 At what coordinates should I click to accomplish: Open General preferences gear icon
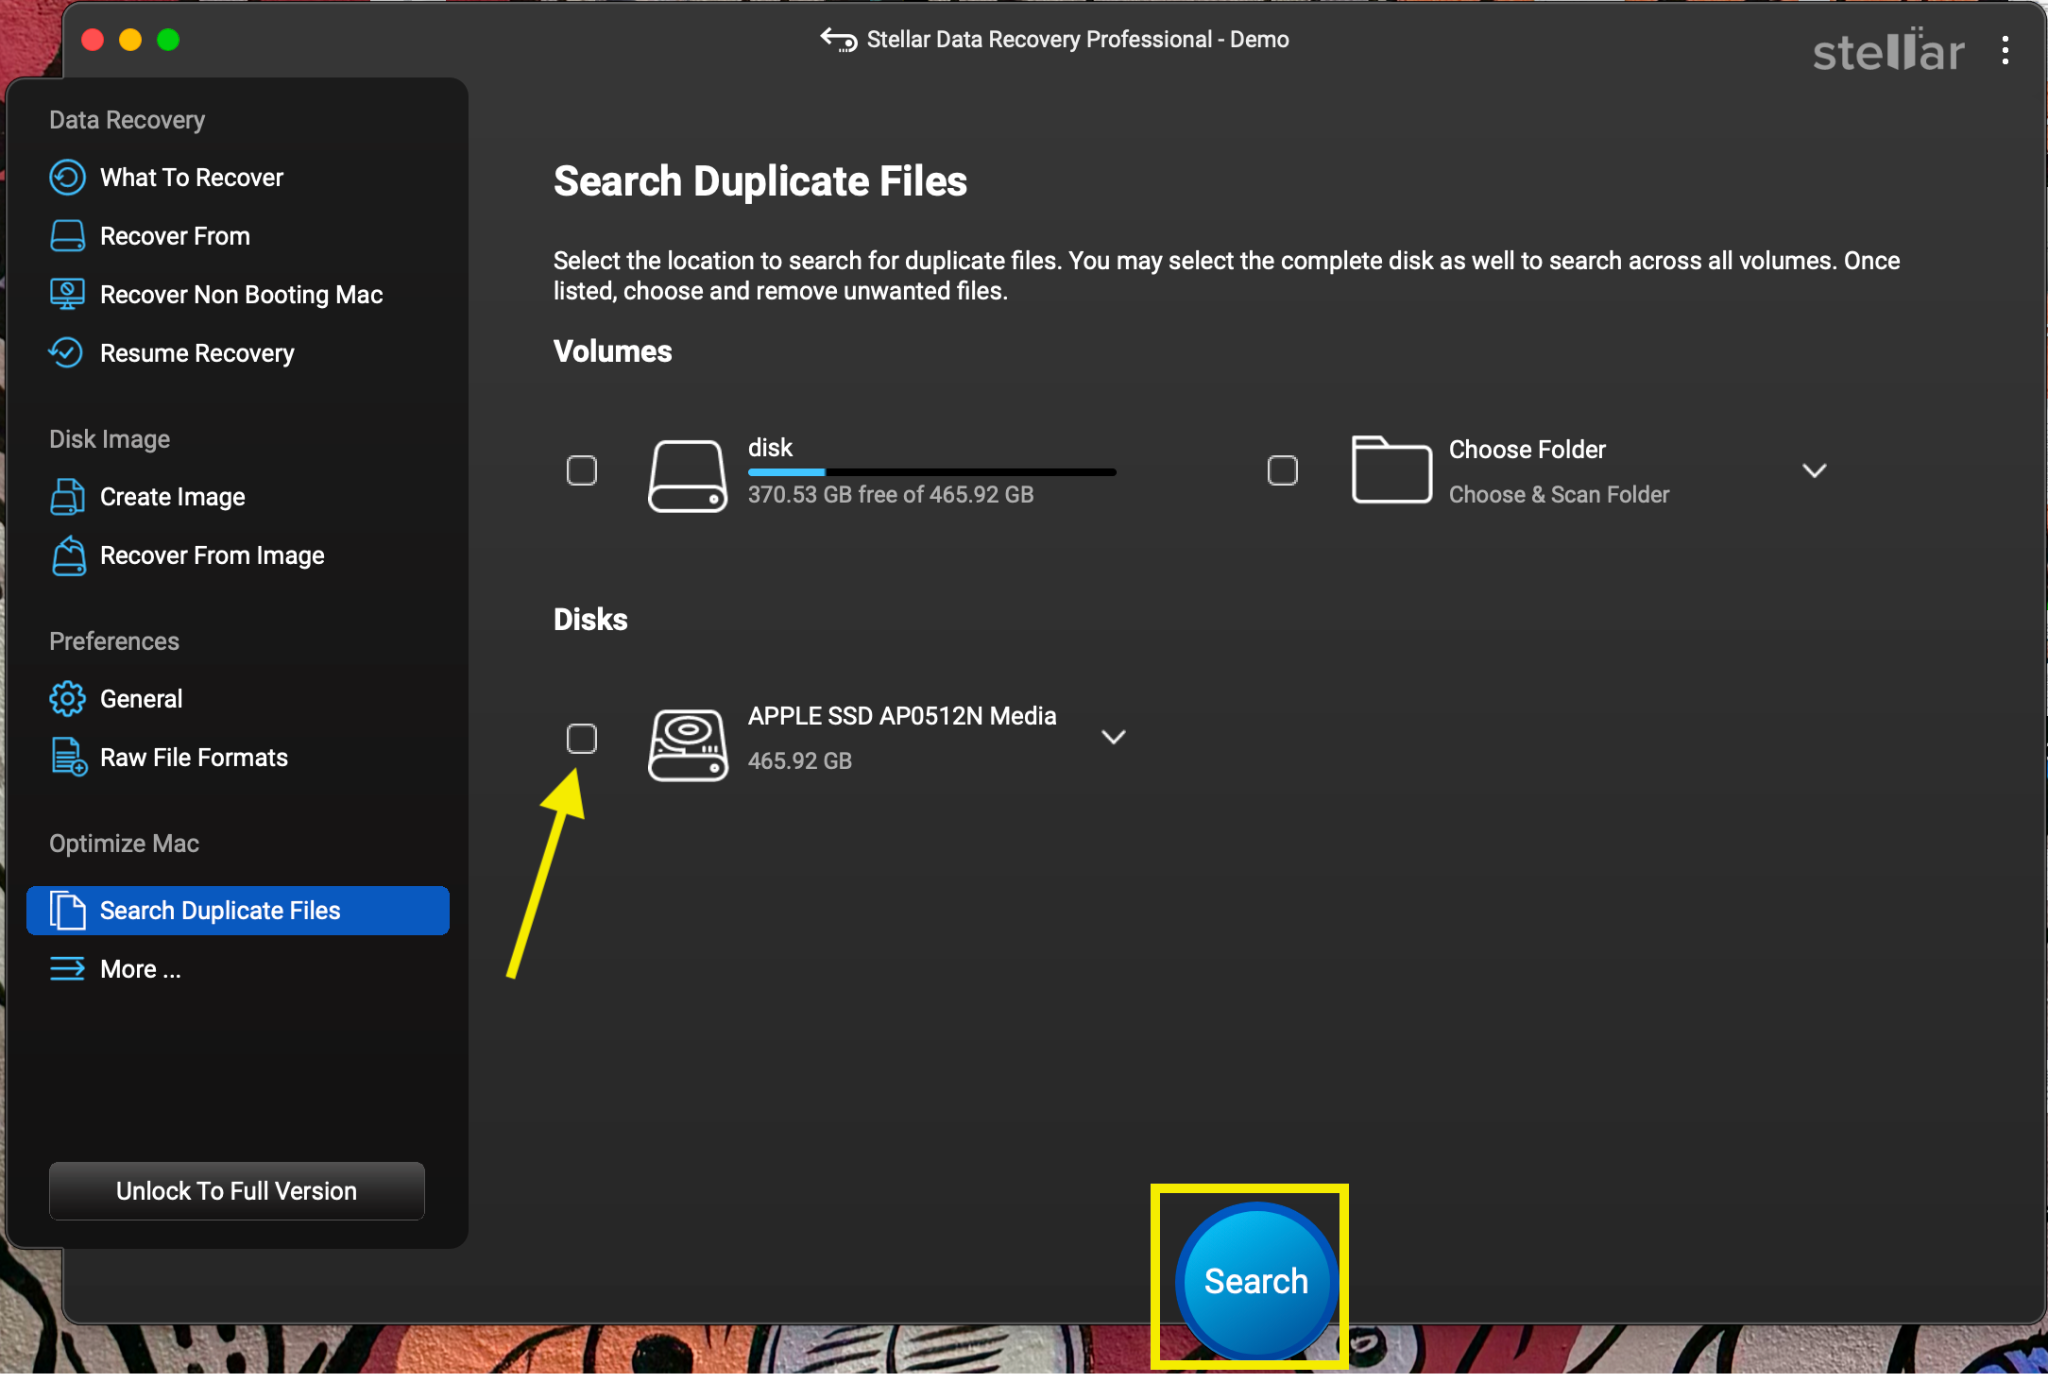pyautogui.click(x=66, y=698)
